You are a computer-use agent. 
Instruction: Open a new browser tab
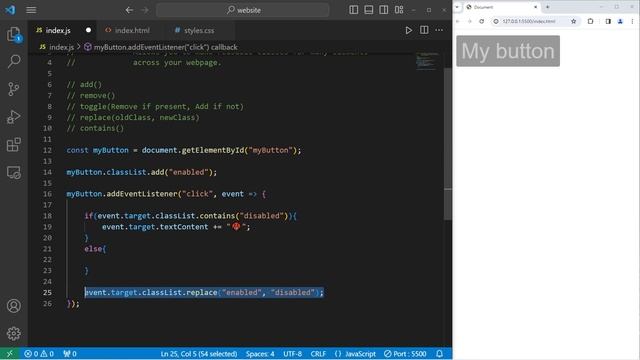point(547,7)
